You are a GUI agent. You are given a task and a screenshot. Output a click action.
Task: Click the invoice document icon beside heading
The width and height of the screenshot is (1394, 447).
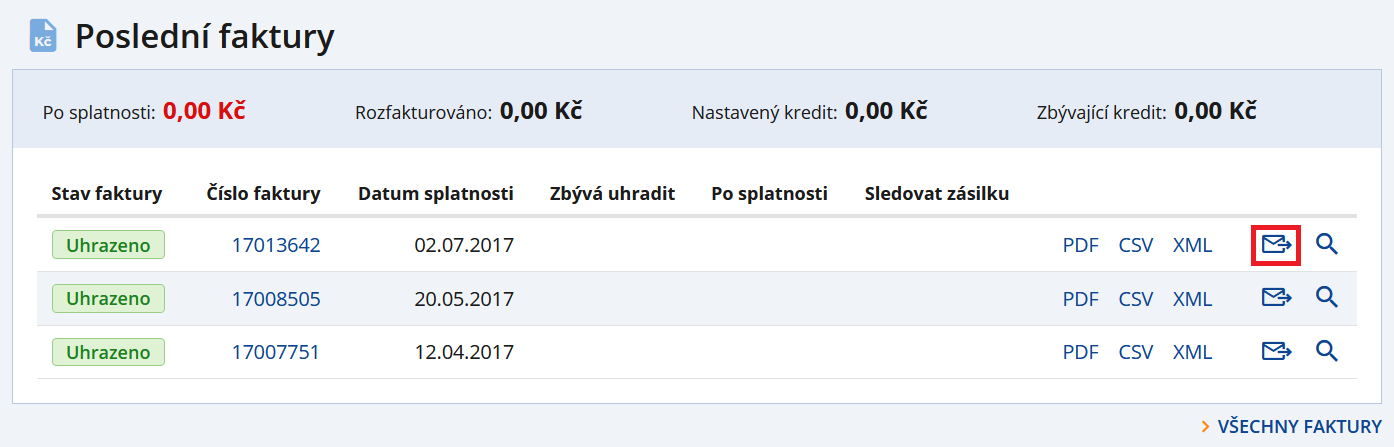43,37
